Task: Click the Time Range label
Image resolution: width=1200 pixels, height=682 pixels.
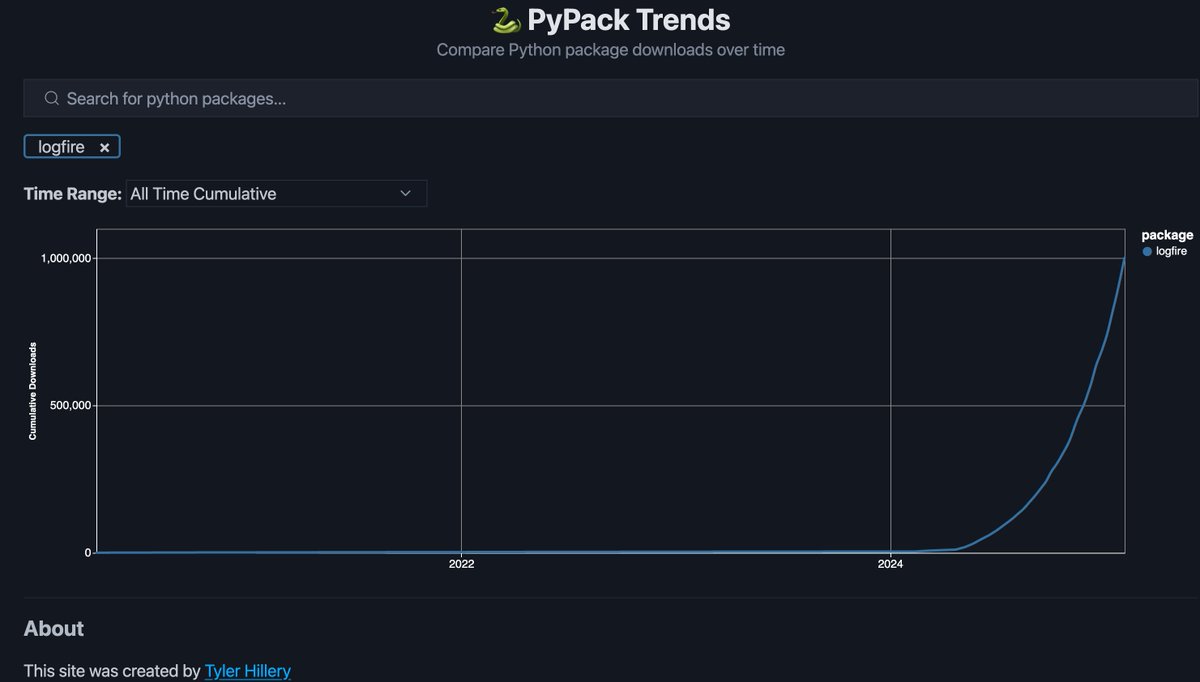Action: [x=73, y=193]
